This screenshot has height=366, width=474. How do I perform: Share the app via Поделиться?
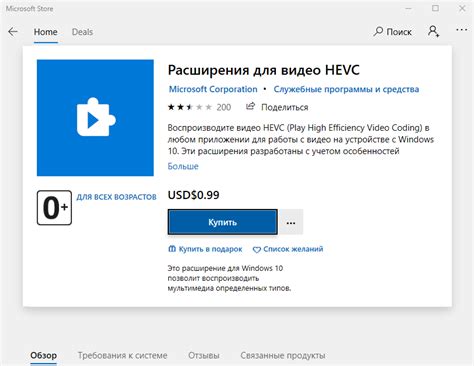277,107
